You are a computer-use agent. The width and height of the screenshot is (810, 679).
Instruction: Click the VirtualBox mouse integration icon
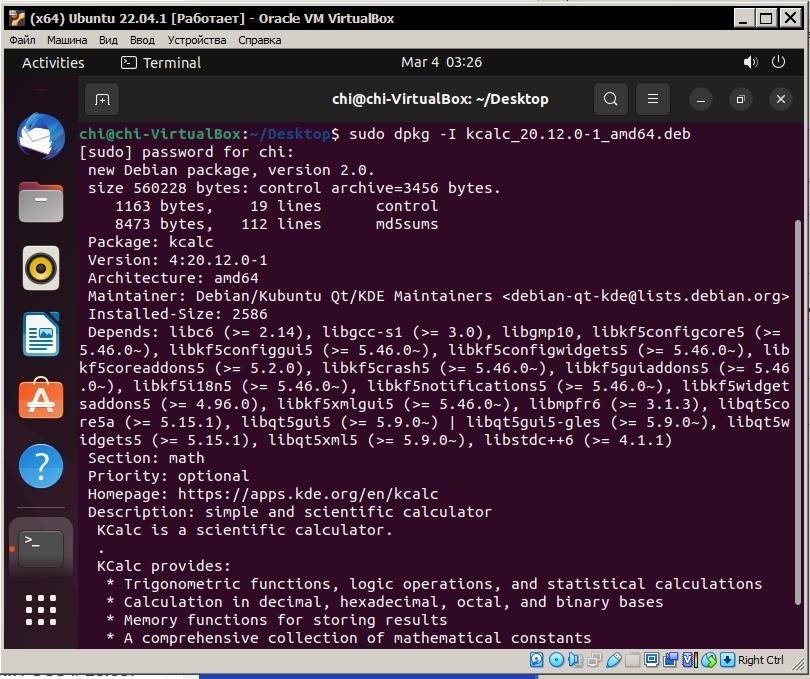(709, 660)
